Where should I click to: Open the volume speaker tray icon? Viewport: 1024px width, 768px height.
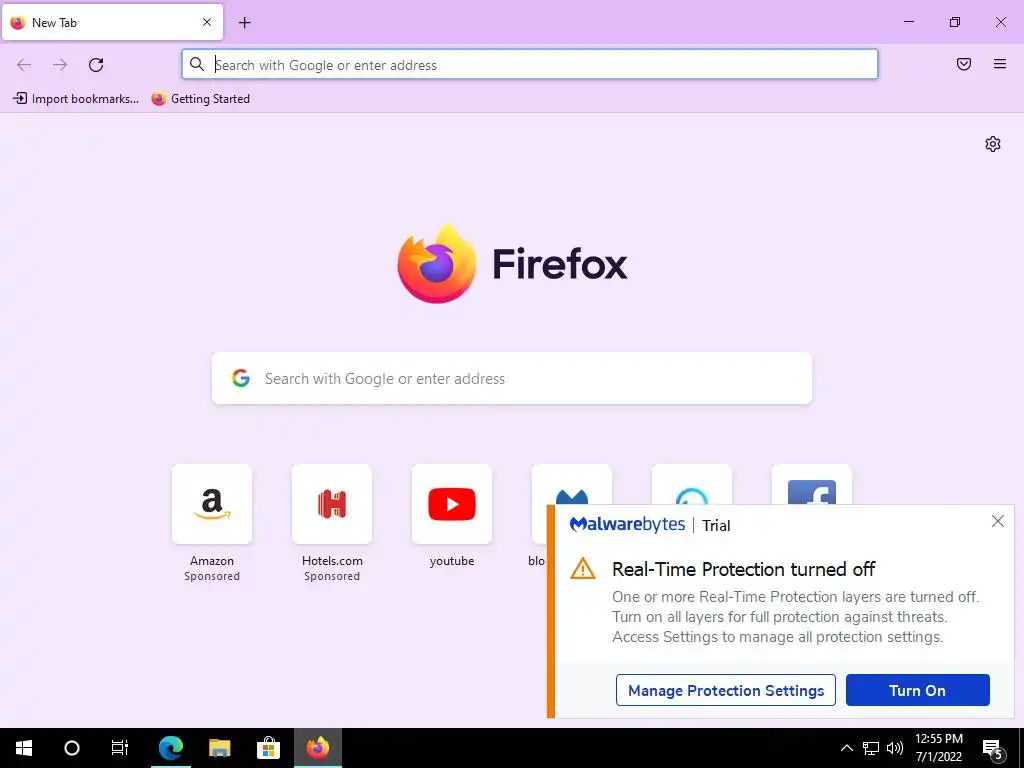(x=895, y=748)
